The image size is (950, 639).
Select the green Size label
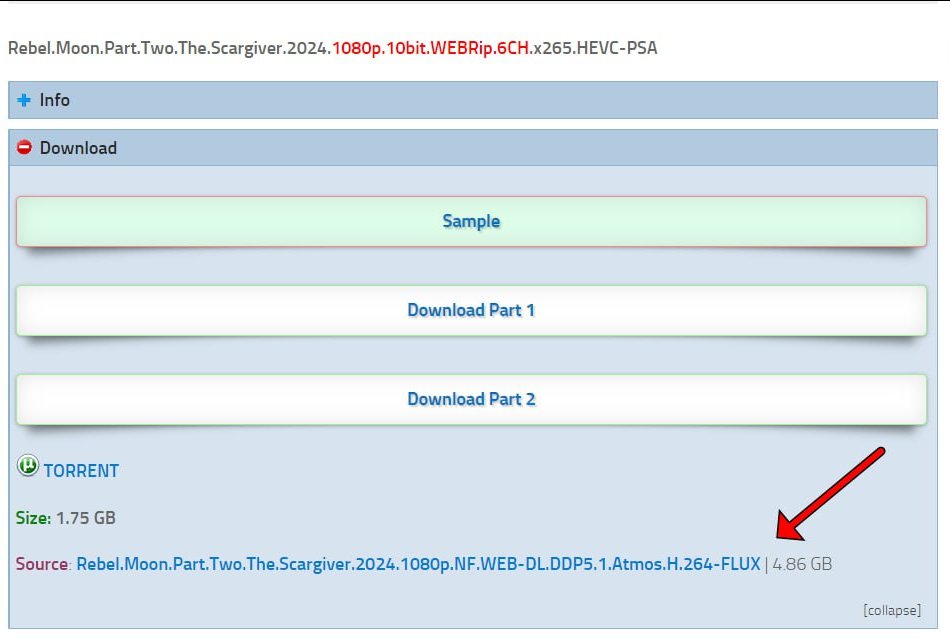(33, 518)
